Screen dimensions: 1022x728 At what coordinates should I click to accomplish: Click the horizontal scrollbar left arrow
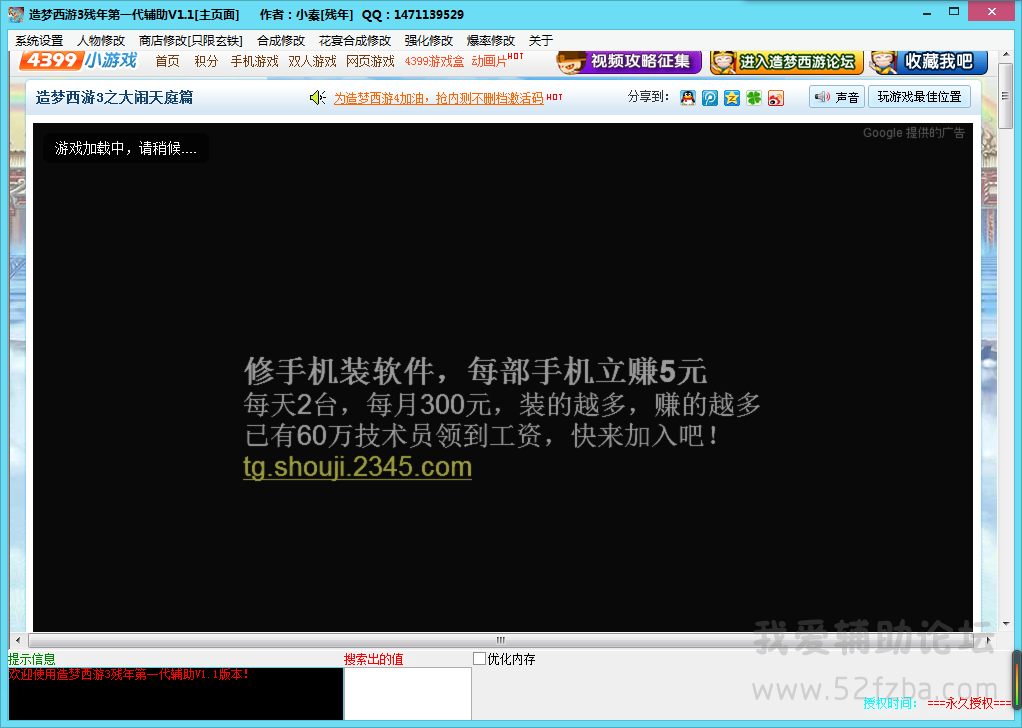18,640
